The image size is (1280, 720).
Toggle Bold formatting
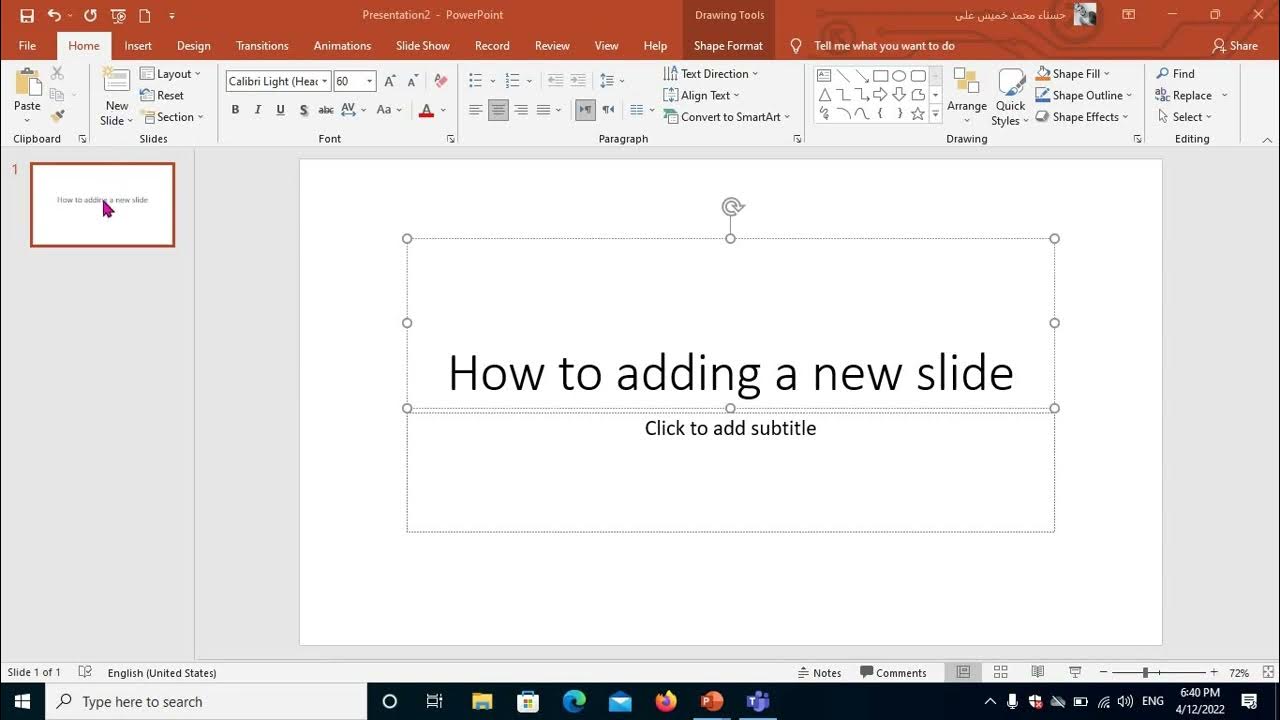(x=235, y=110)
